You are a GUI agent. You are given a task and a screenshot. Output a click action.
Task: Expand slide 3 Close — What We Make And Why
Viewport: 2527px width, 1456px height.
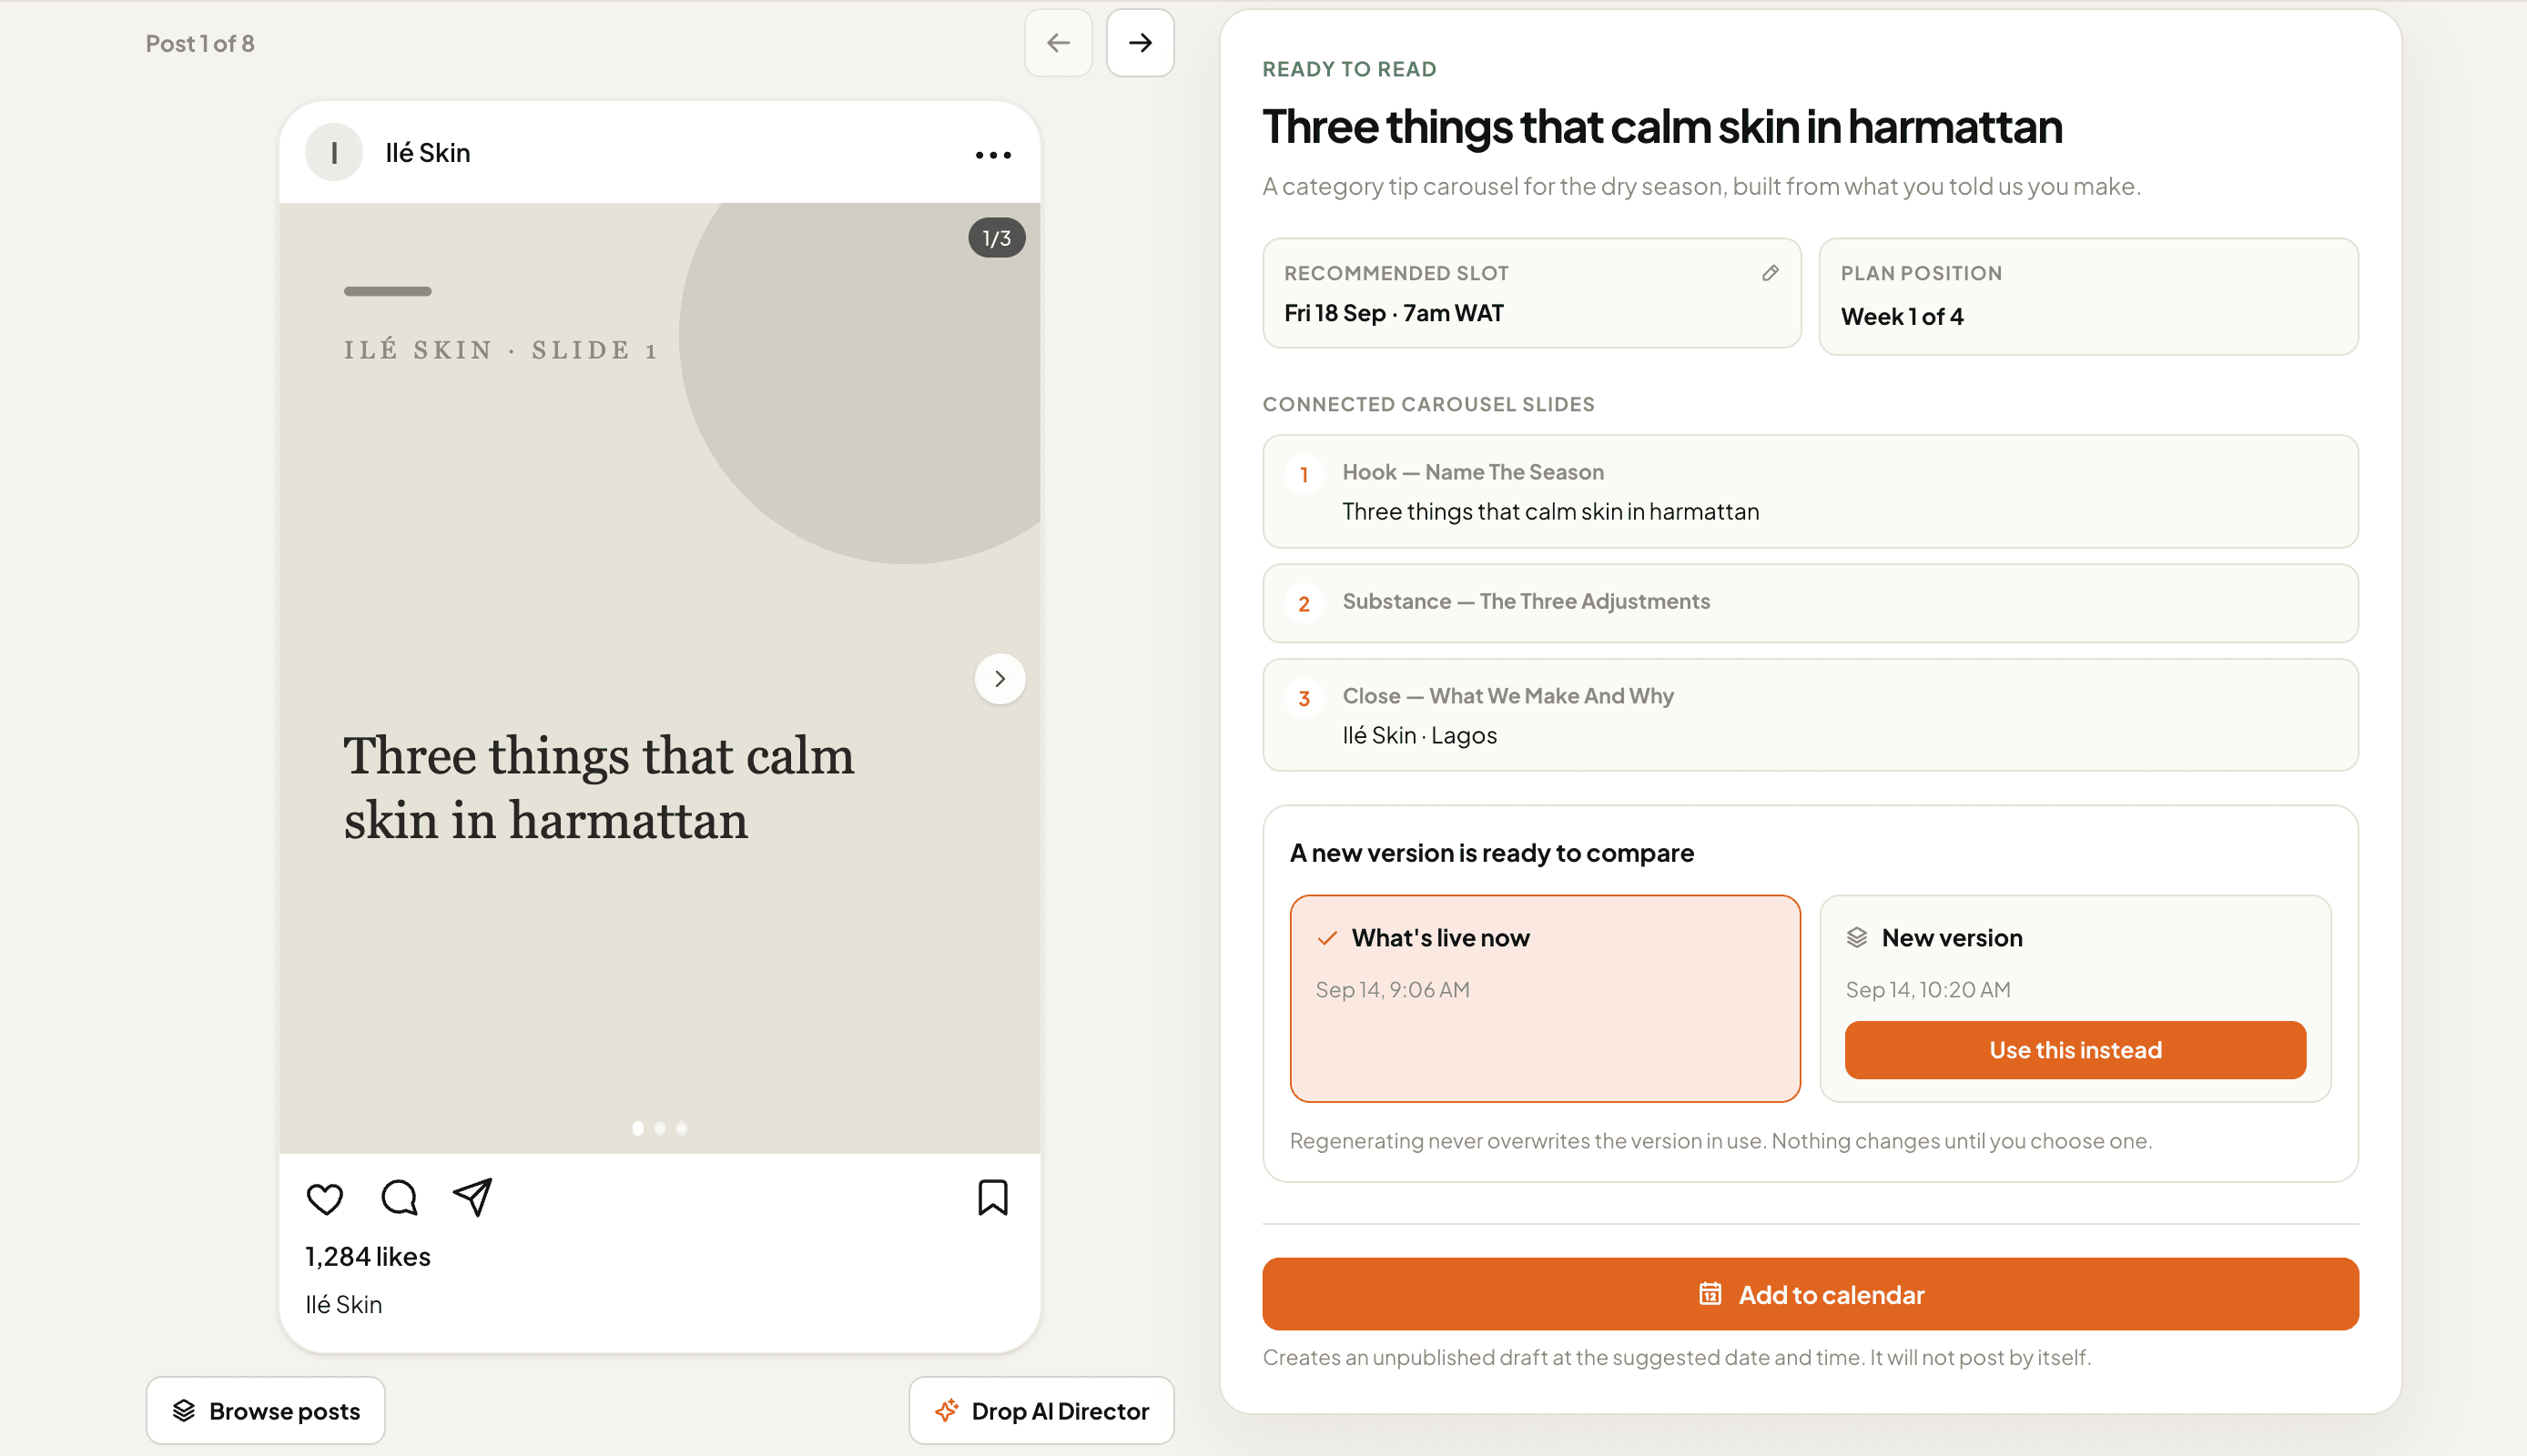1810,715
